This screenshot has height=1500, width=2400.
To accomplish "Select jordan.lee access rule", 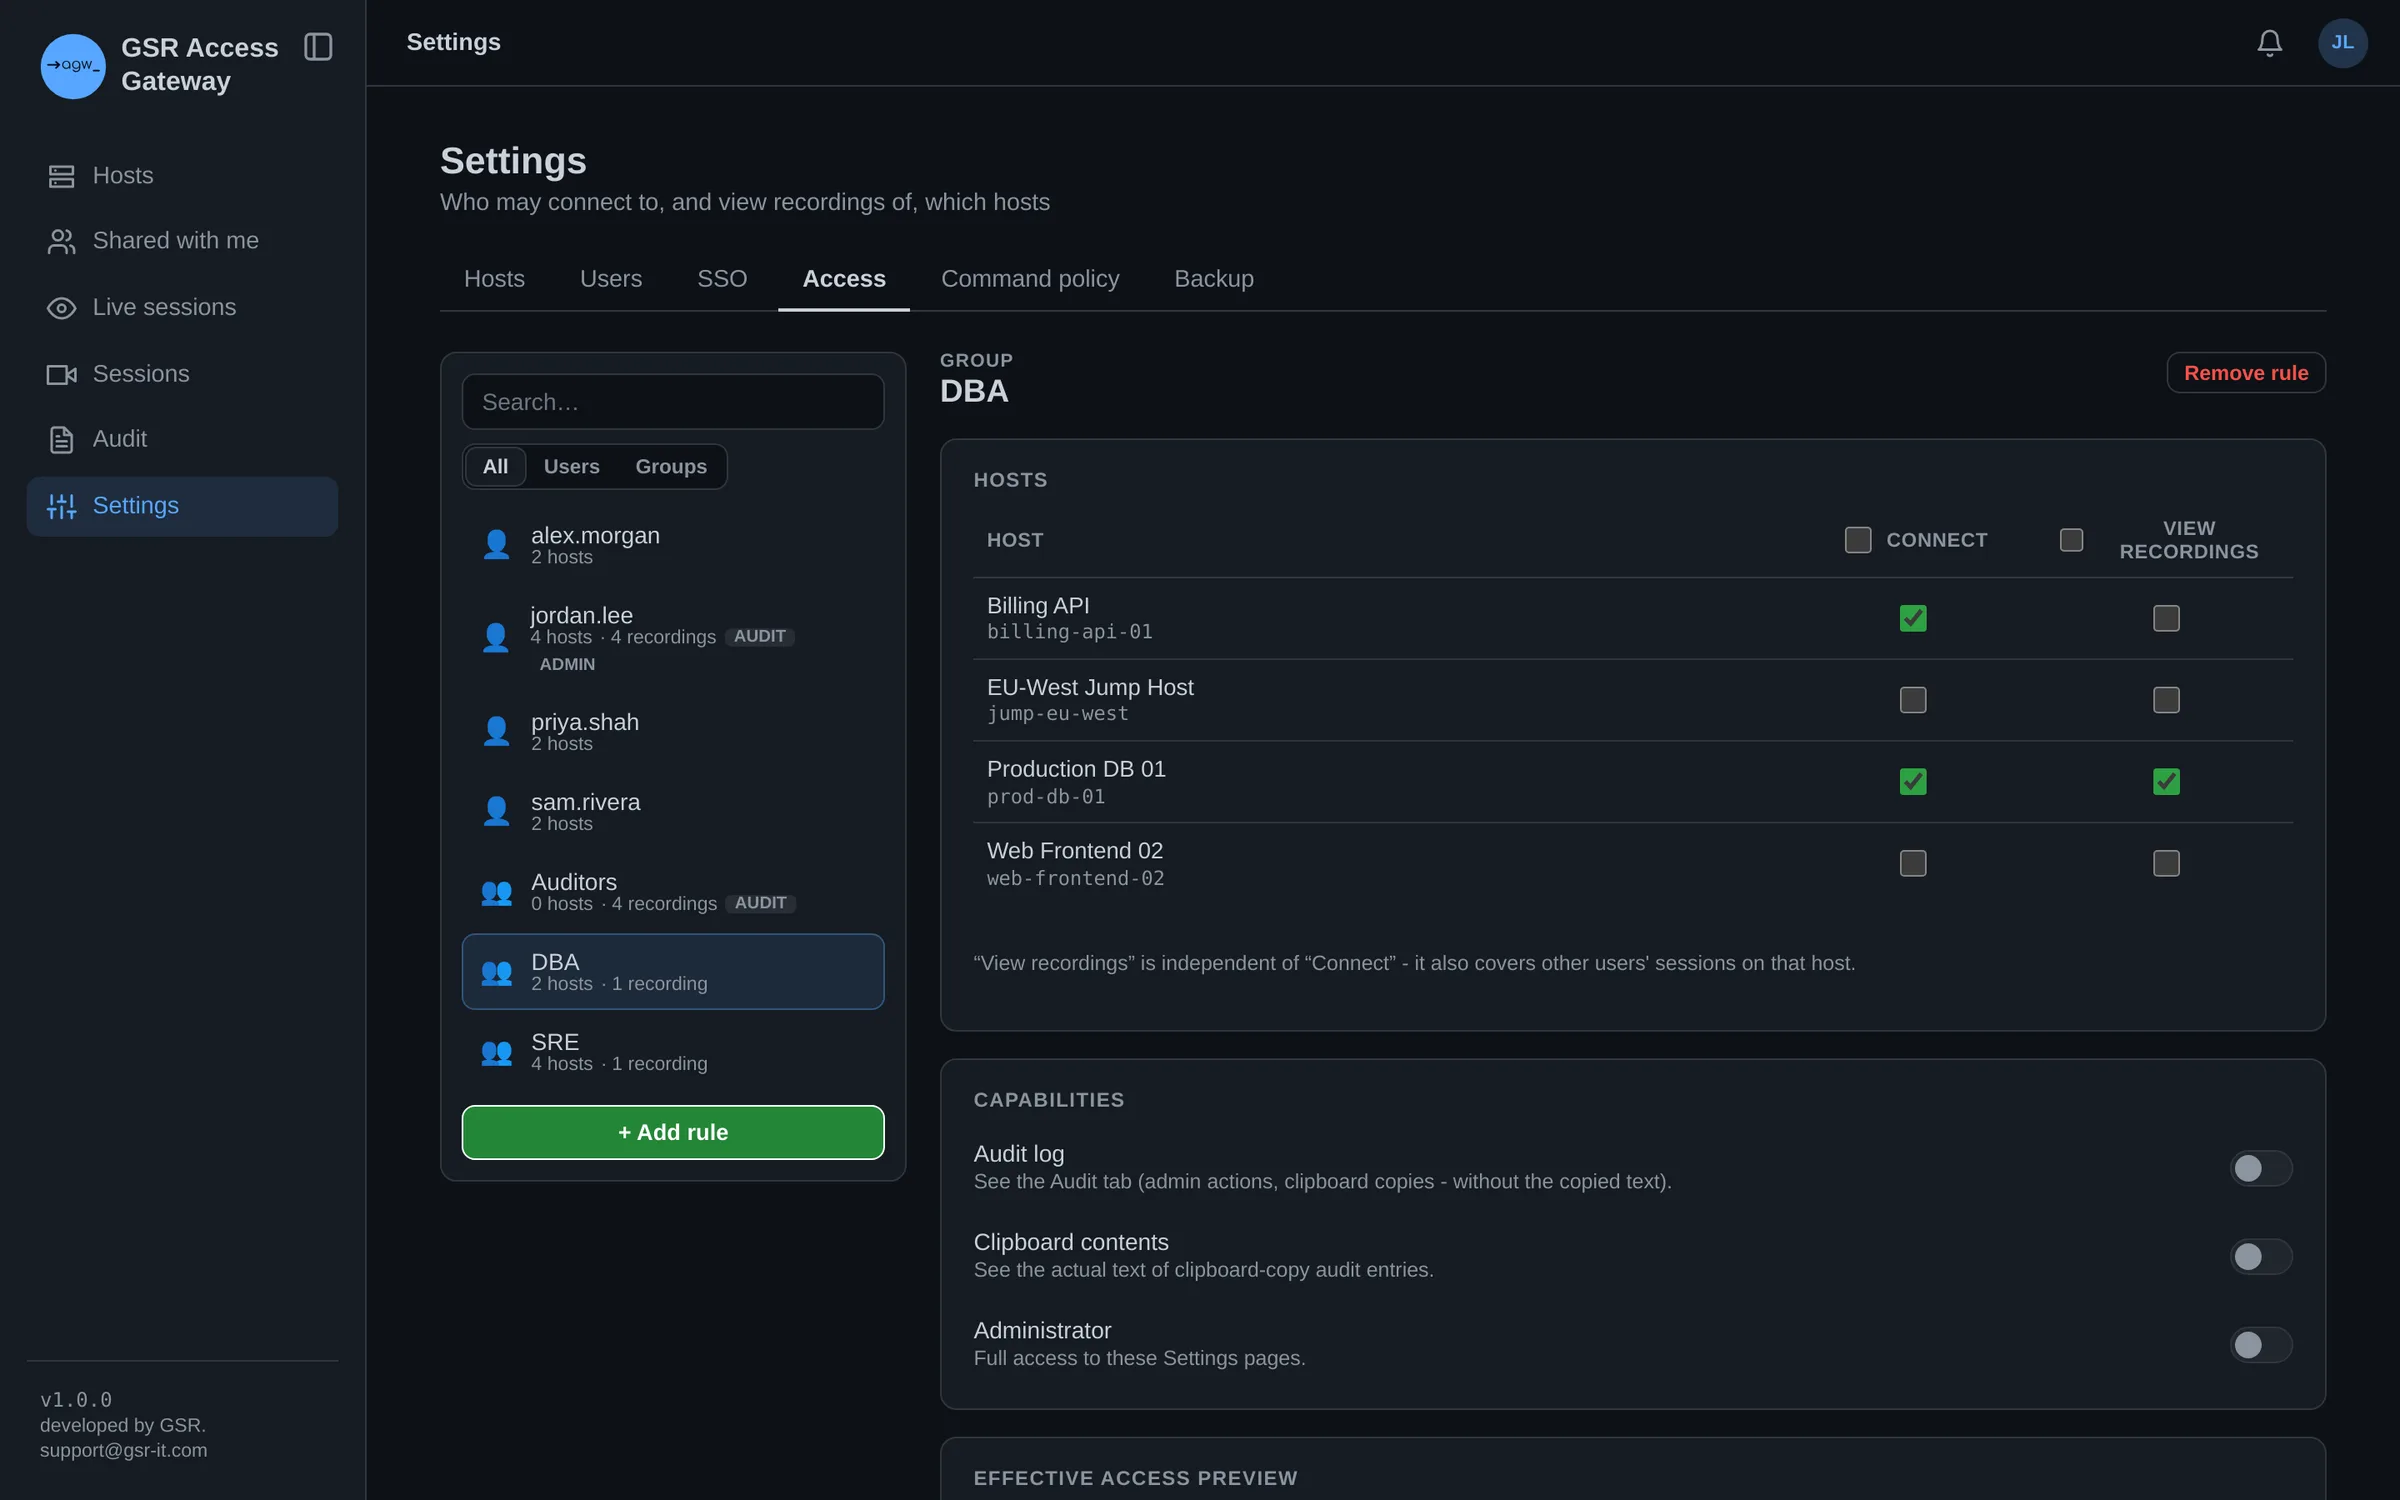I will click(673, 638).
